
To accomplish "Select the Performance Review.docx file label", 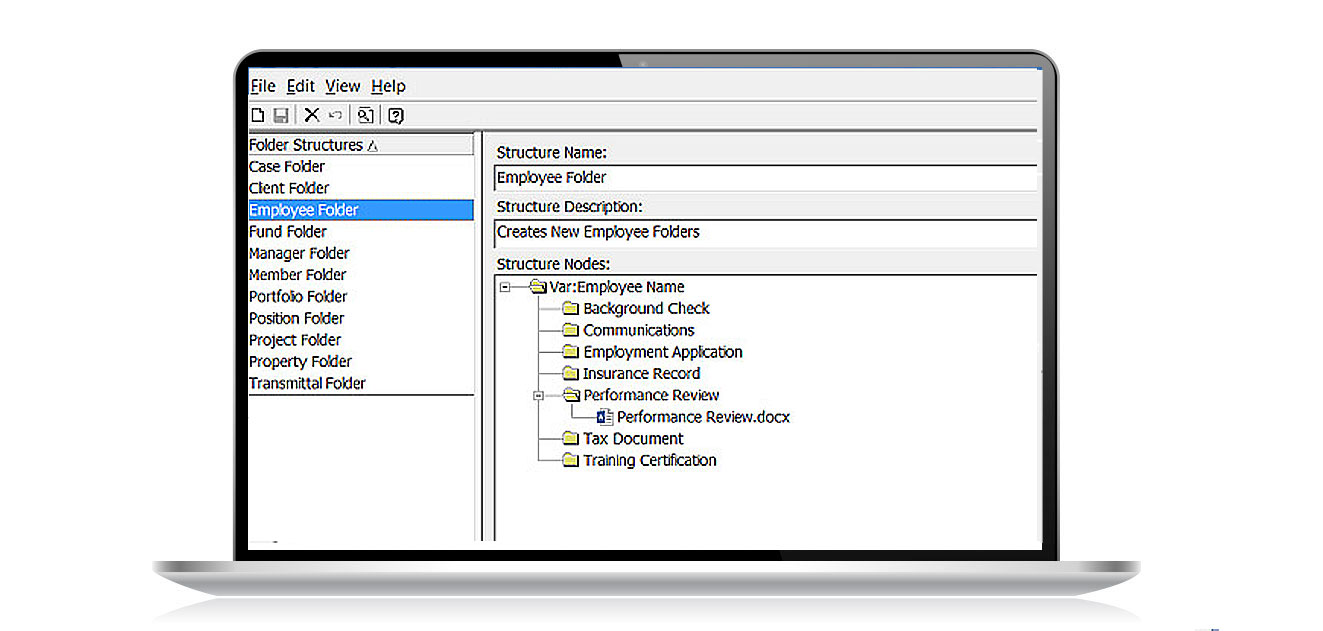I will pos(704,417).
